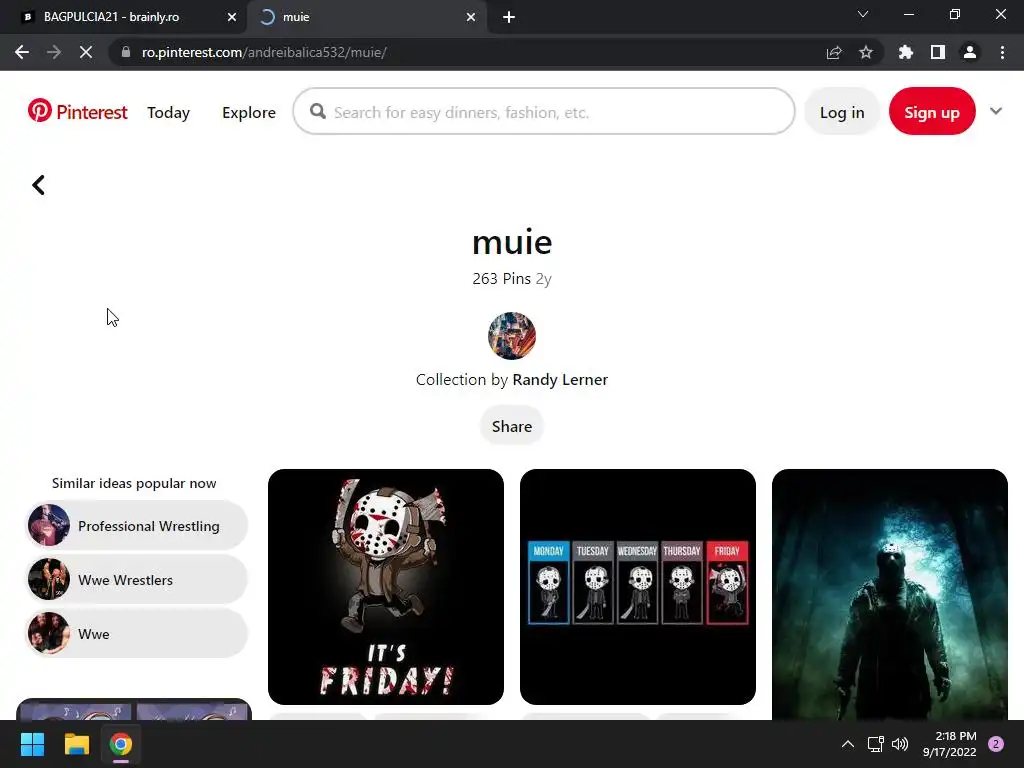
Task: Click the "263 Pins" count text
Action: click(x=501, y=279)
